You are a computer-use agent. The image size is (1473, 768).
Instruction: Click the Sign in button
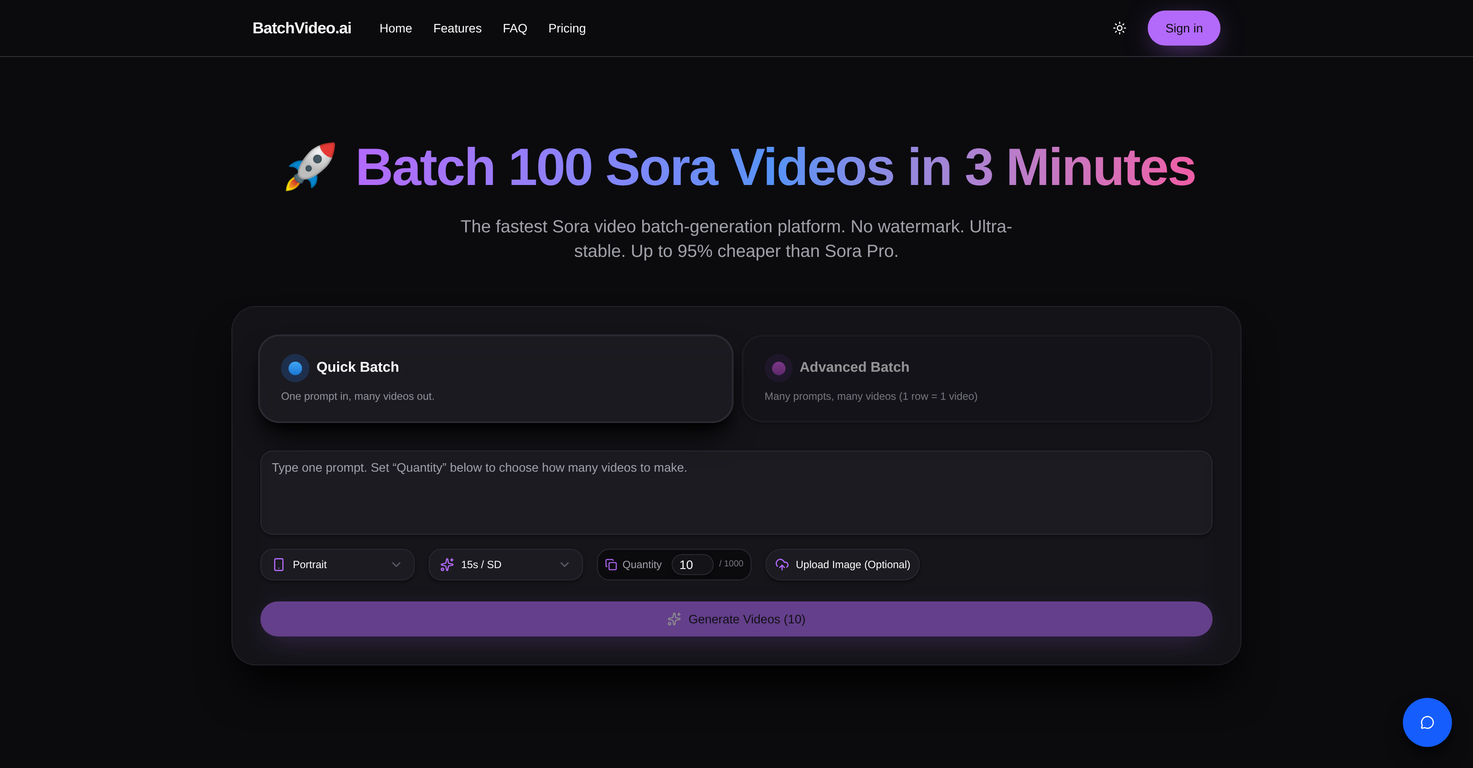[1183, 28]
